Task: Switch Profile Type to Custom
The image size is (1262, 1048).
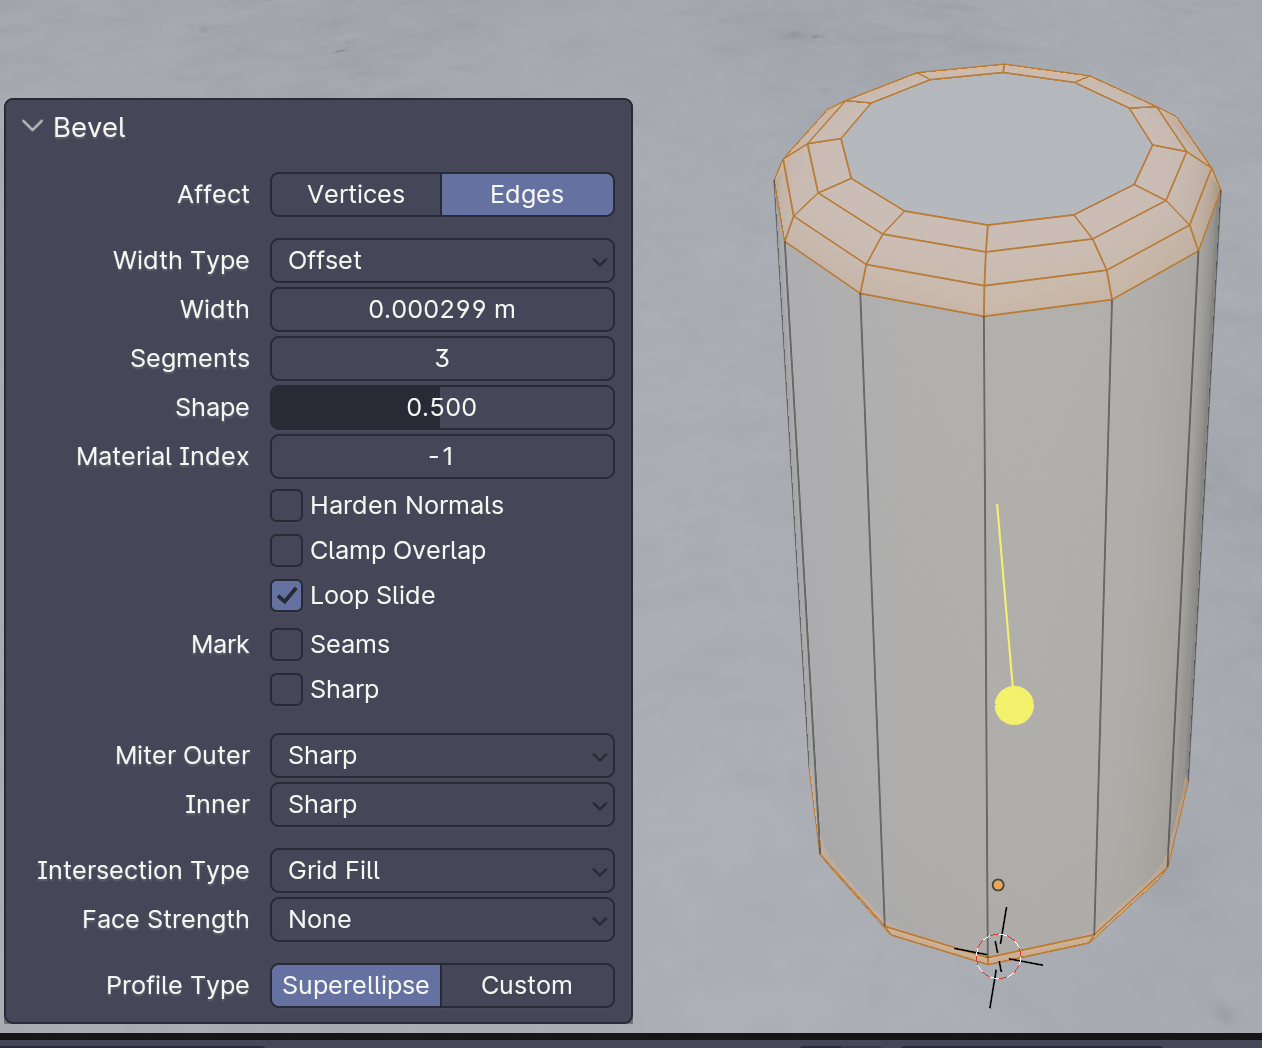Action: pos(527,985)
